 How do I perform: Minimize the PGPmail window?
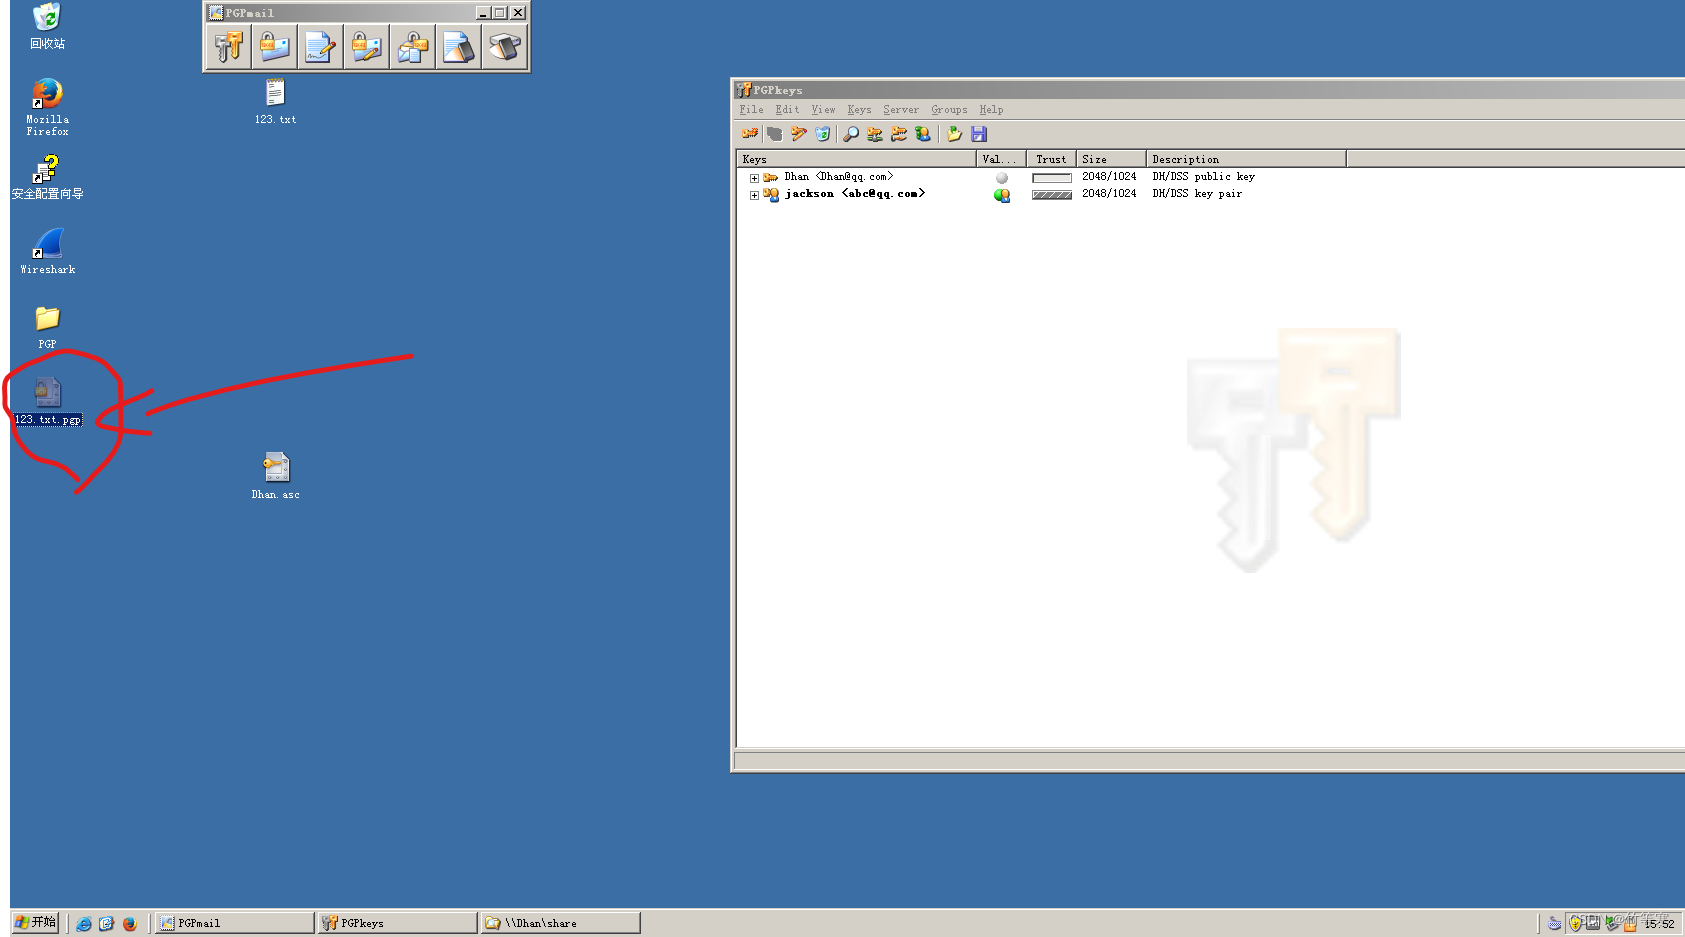click(483, 13)
